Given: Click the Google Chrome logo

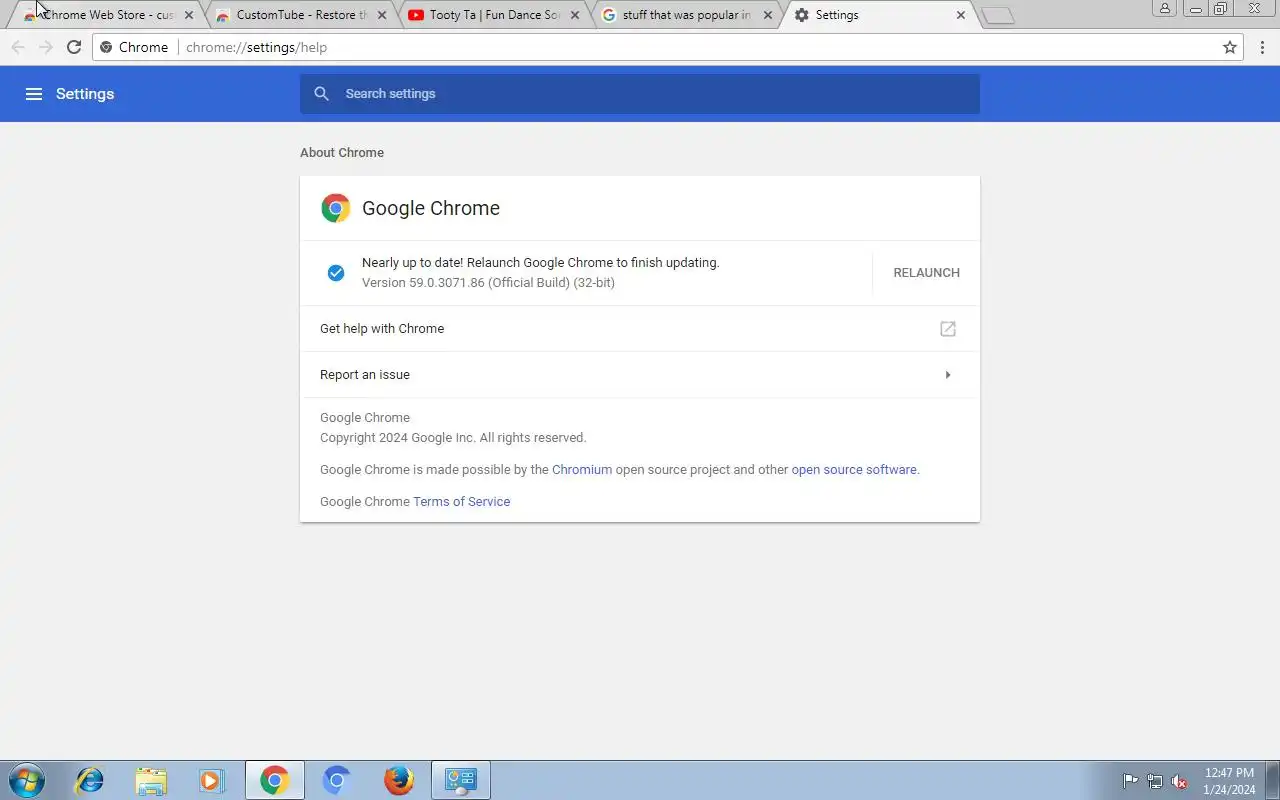Looking at the screenshot, I should (335, 208).
